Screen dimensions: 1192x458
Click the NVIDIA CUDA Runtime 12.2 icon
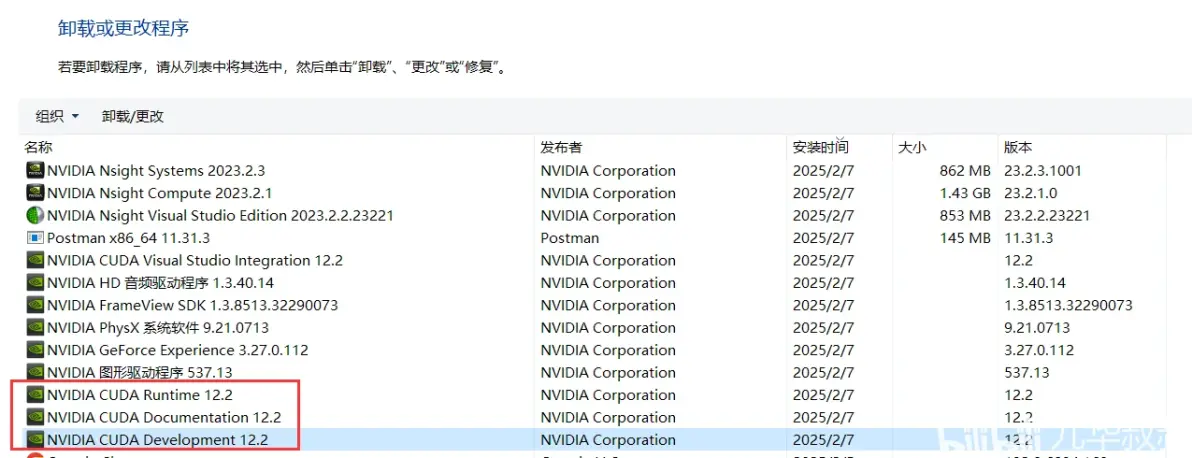tap(34, 395)
